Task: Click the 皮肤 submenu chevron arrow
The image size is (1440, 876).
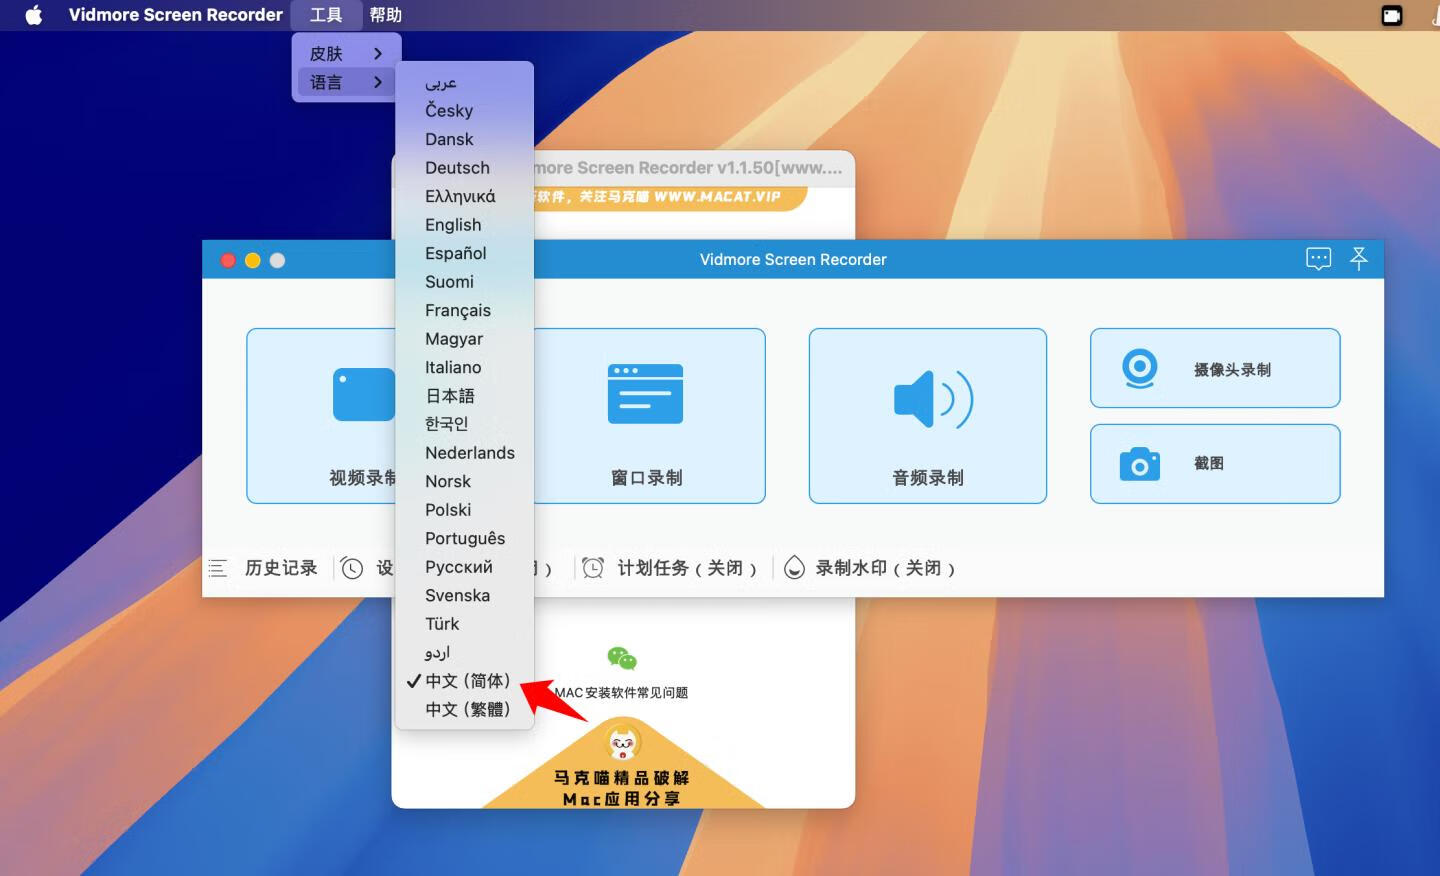Action: coord(378,54)
